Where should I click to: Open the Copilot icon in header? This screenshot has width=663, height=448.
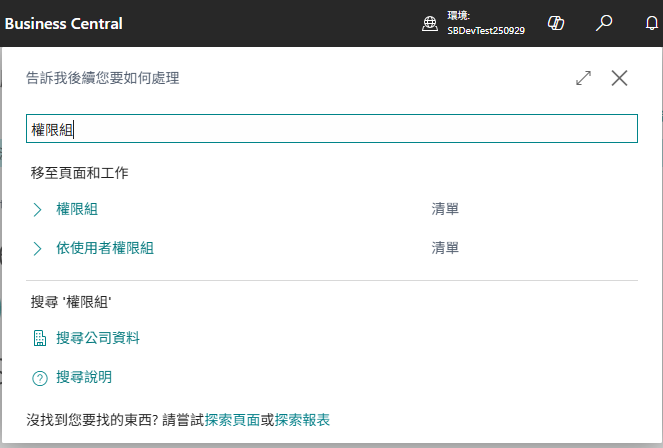556,23
